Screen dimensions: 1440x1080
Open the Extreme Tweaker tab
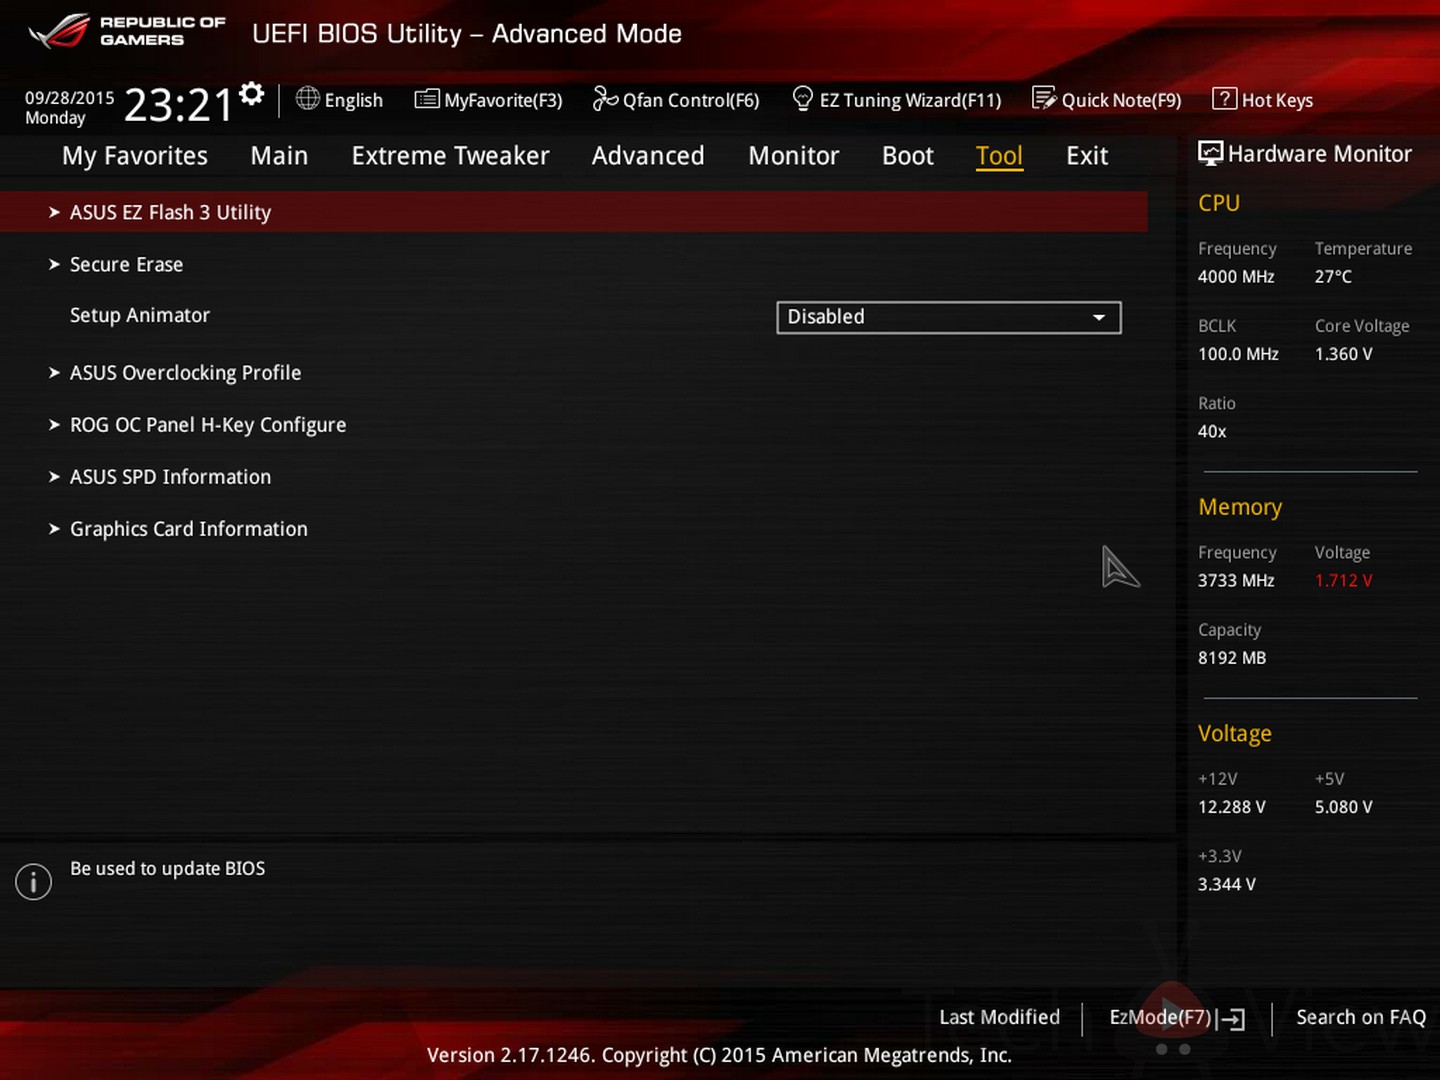(x=450, y=156)
